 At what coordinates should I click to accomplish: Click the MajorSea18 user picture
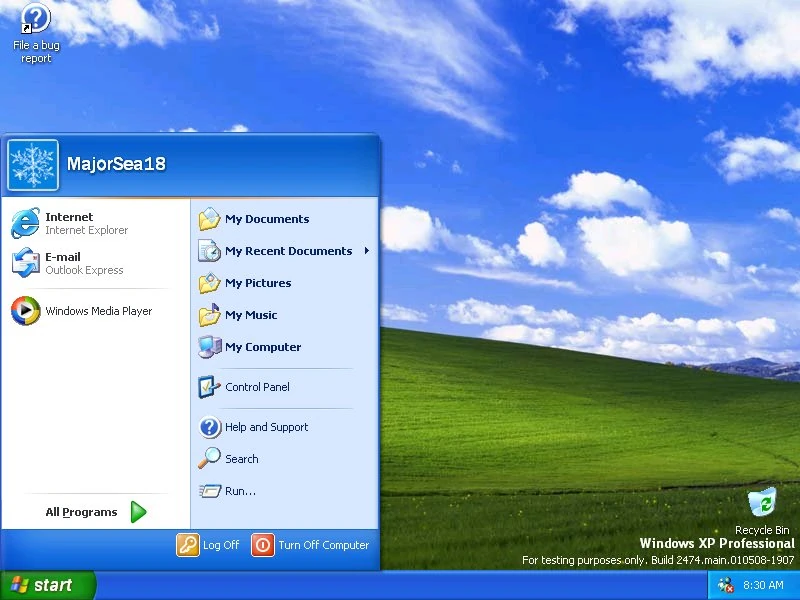tap(33, 164)
